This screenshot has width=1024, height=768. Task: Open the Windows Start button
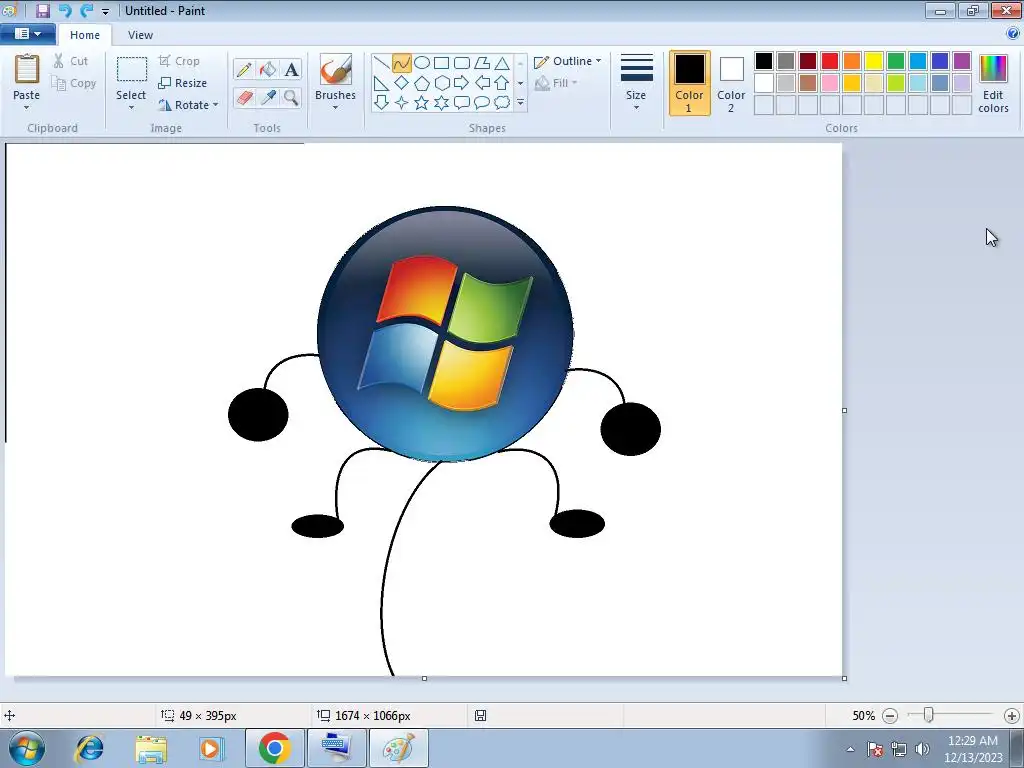pos(26,748)
